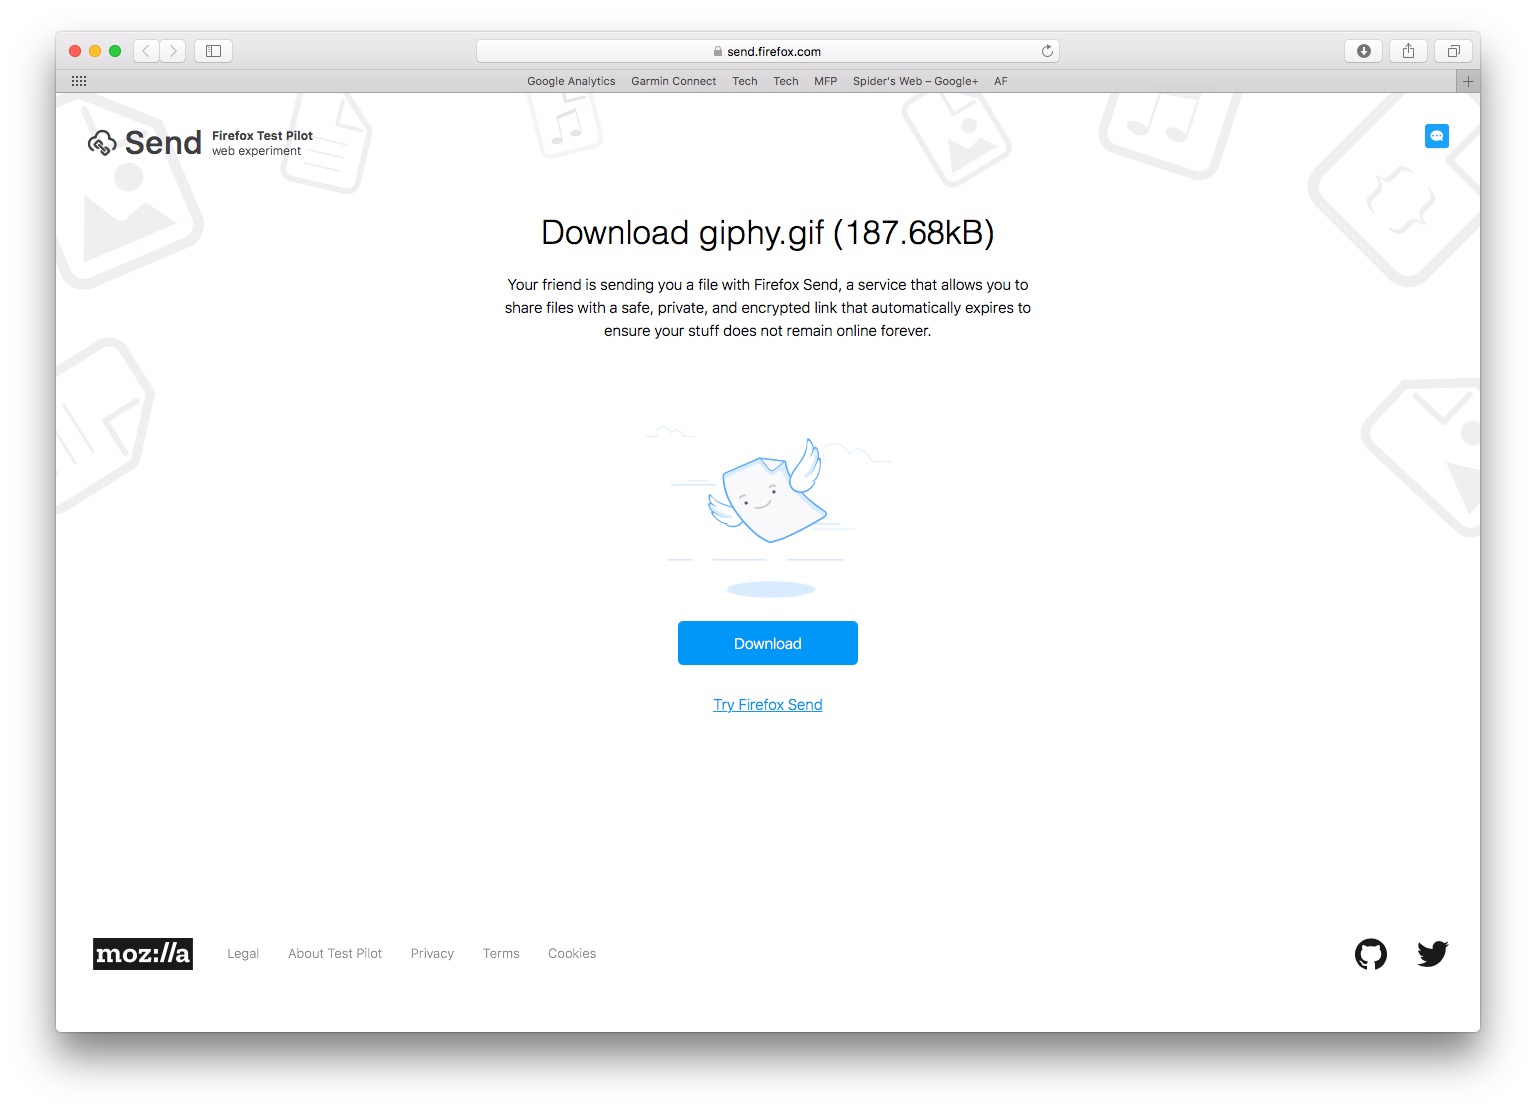Open the Safari share button

pyautogui.click(x=1408, y=51)
